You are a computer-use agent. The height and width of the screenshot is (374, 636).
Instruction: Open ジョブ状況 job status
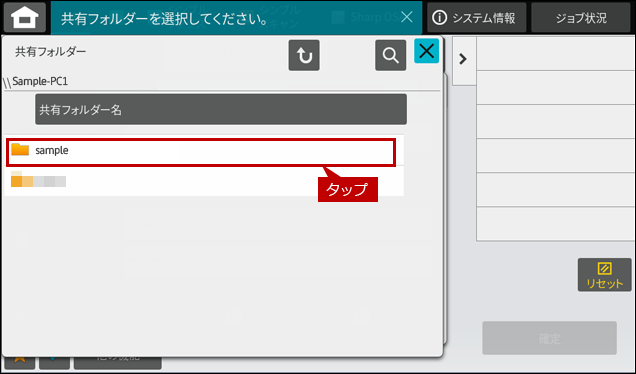click(581, 17)
